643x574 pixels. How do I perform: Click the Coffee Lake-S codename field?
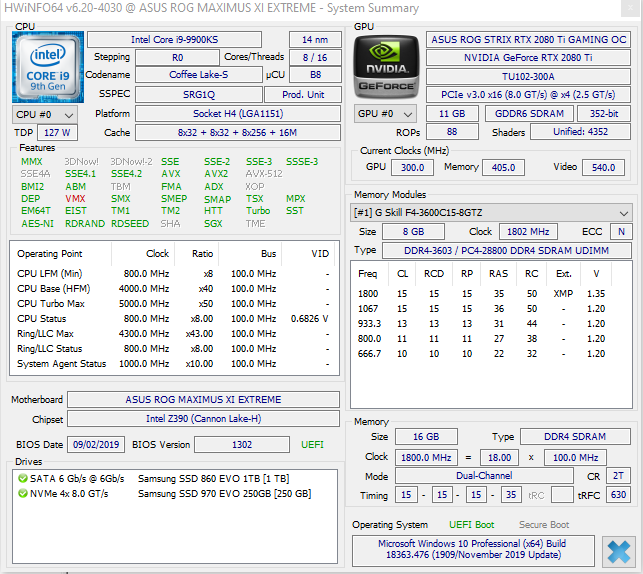[198, 75]
